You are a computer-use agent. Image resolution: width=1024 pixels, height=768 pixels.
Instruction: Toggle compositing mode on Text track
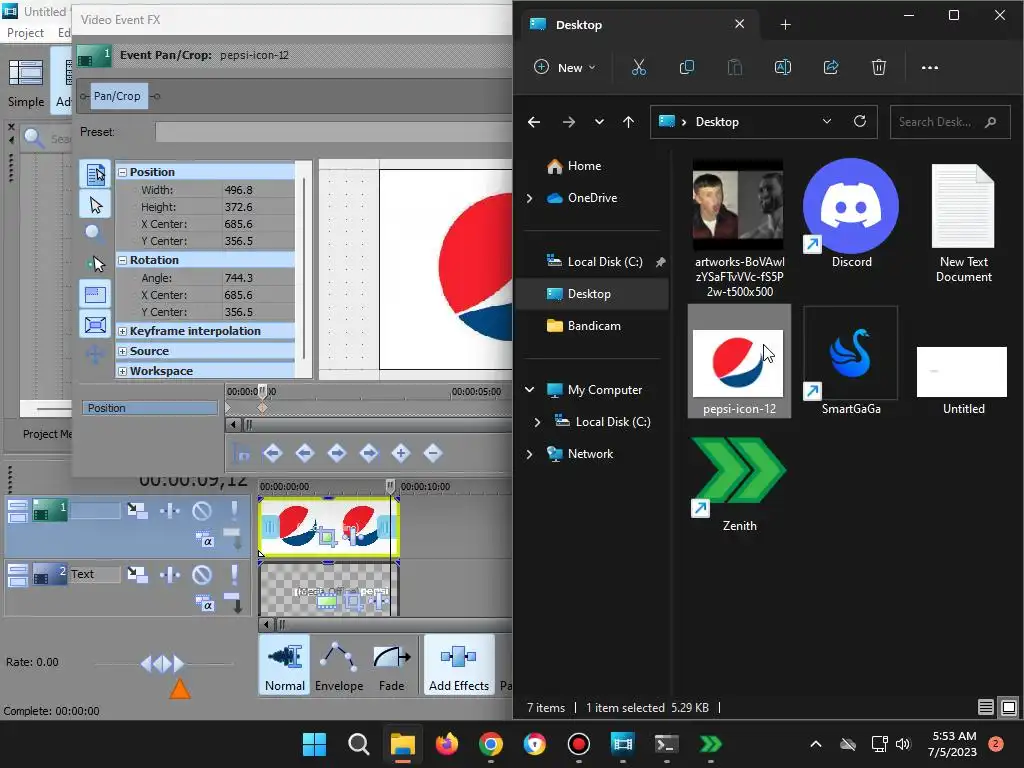pos(204,603)
